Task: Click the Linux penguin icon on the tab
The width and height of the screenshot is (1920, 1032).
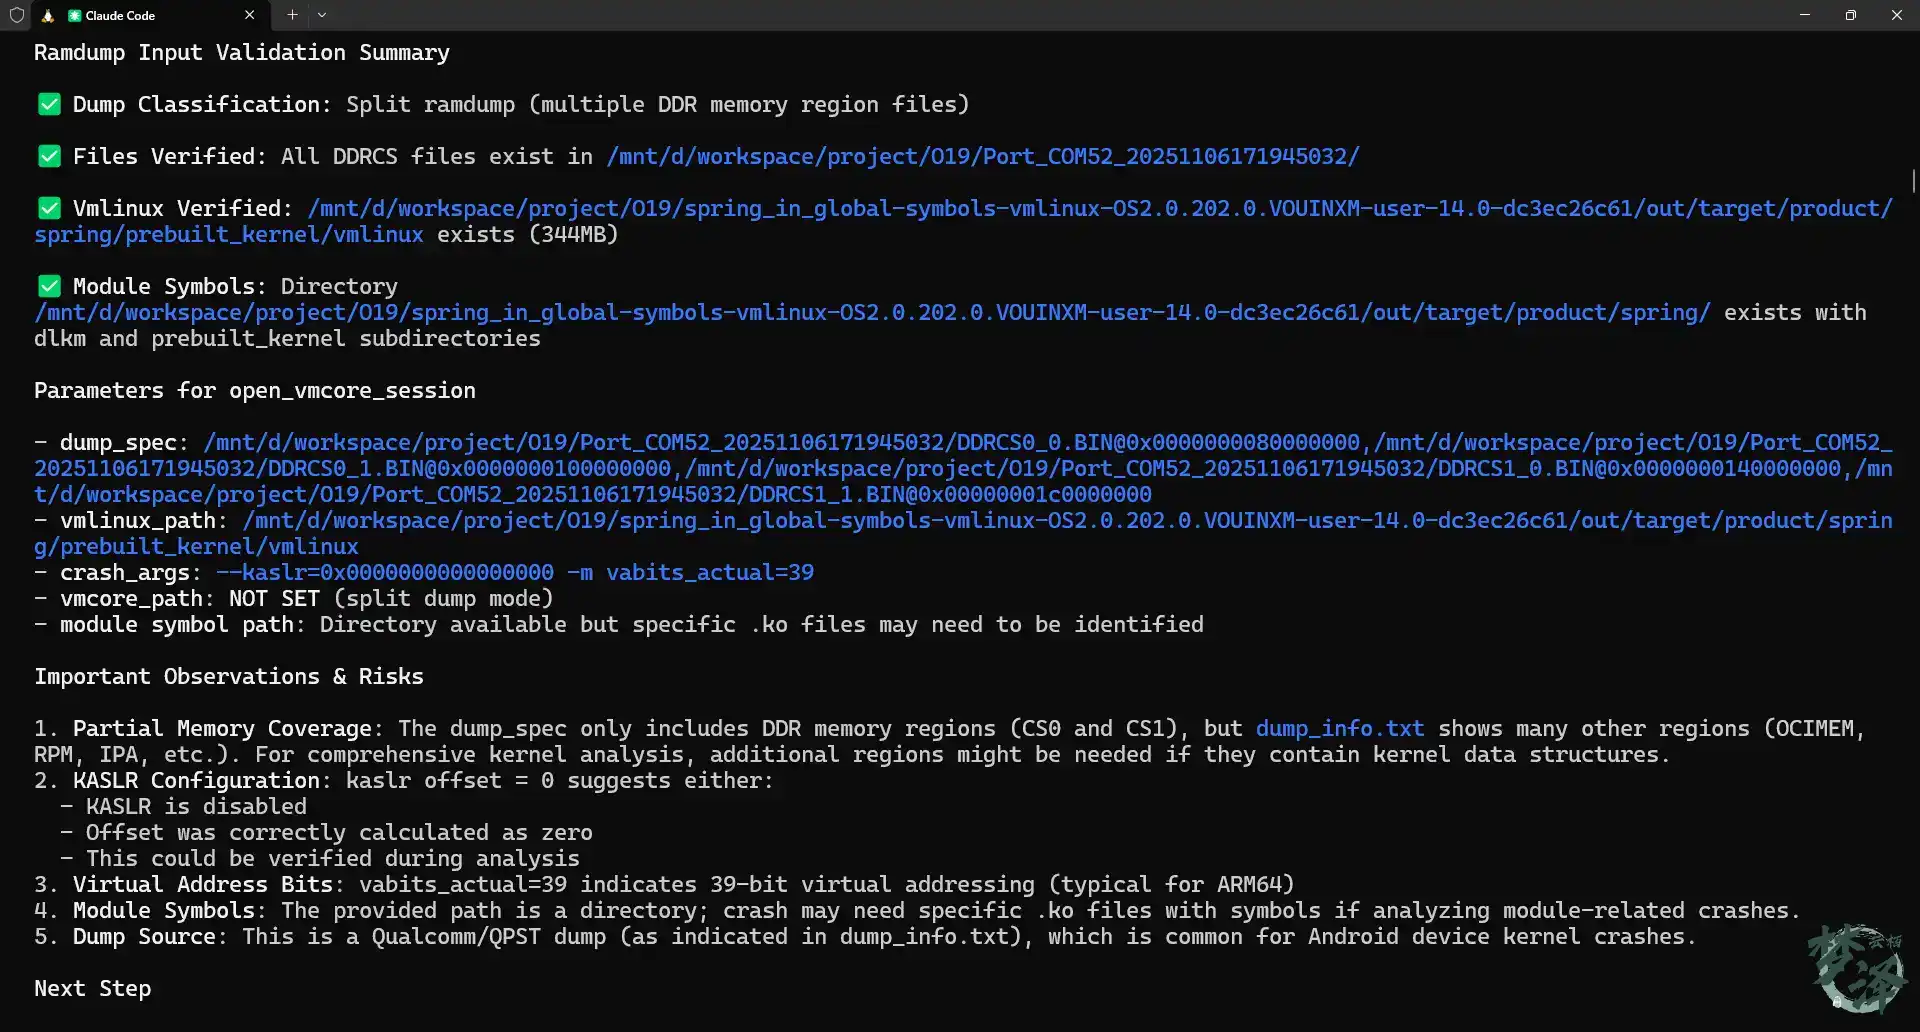Action: 48,15
